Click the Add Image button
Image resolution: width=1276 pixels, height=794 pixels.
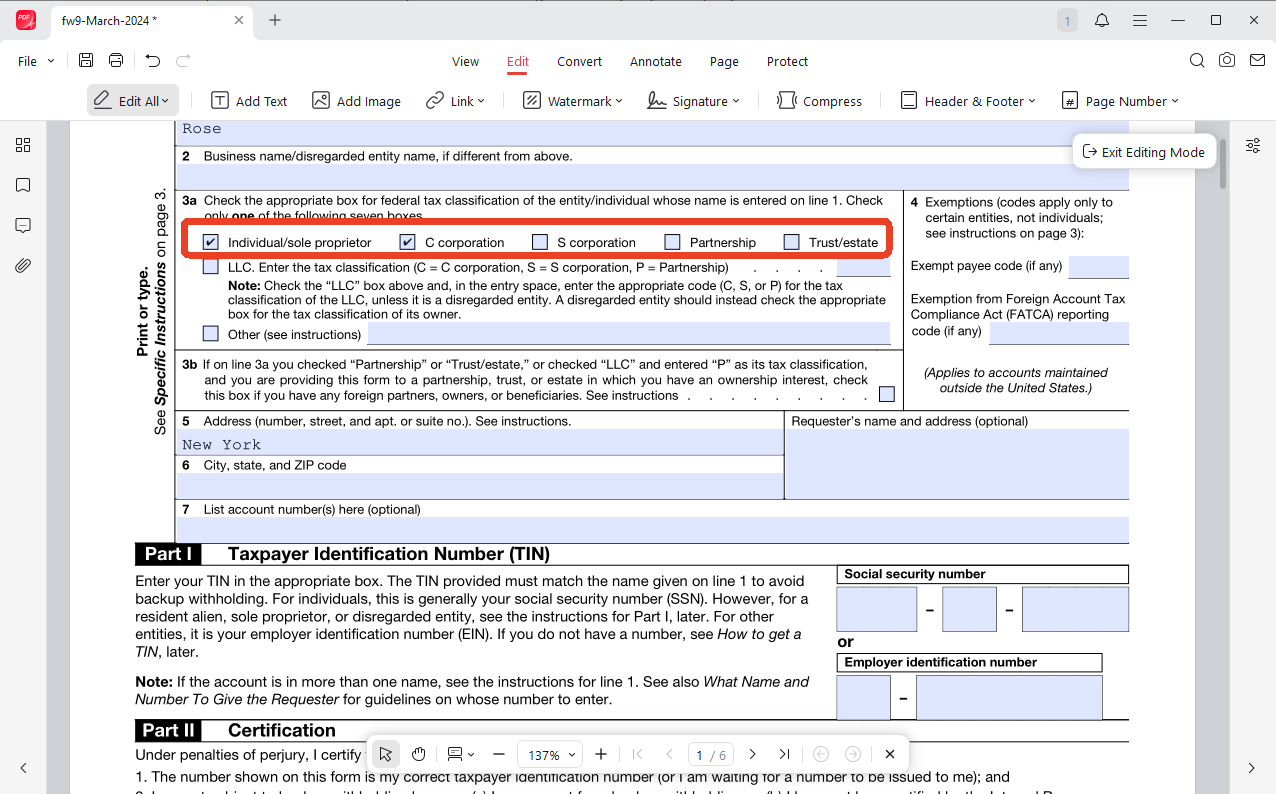click(x=356, y=101)
